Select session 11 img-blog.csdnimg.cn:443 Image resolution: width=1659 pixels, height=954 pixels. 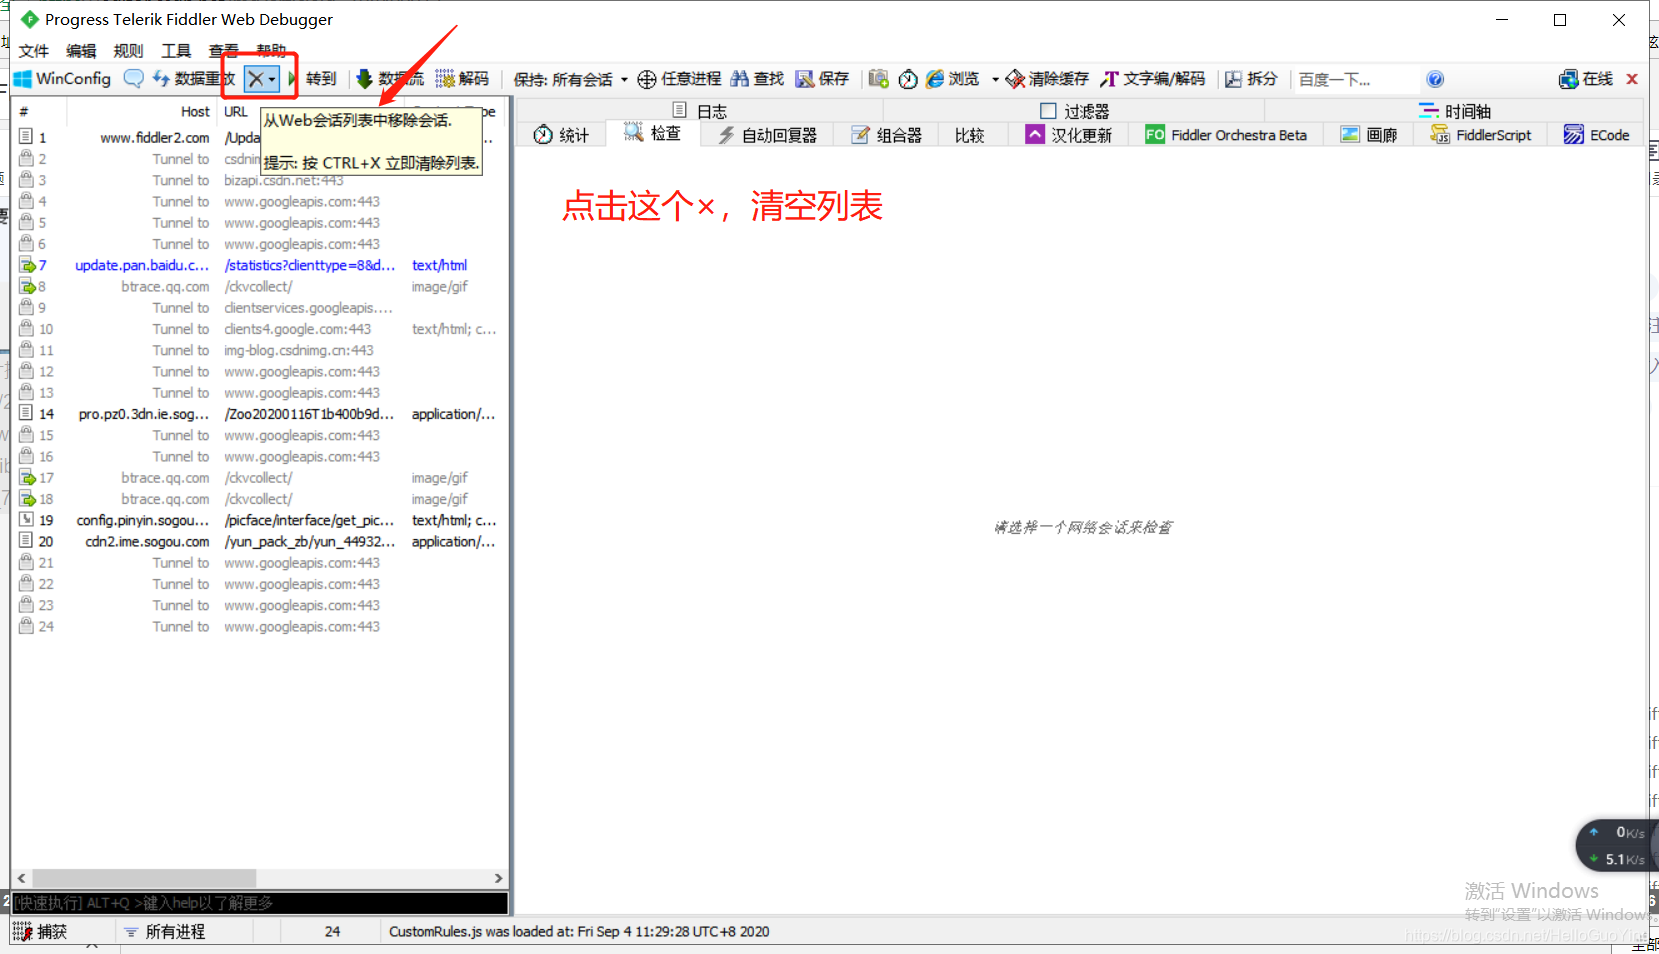pos(260,350)
